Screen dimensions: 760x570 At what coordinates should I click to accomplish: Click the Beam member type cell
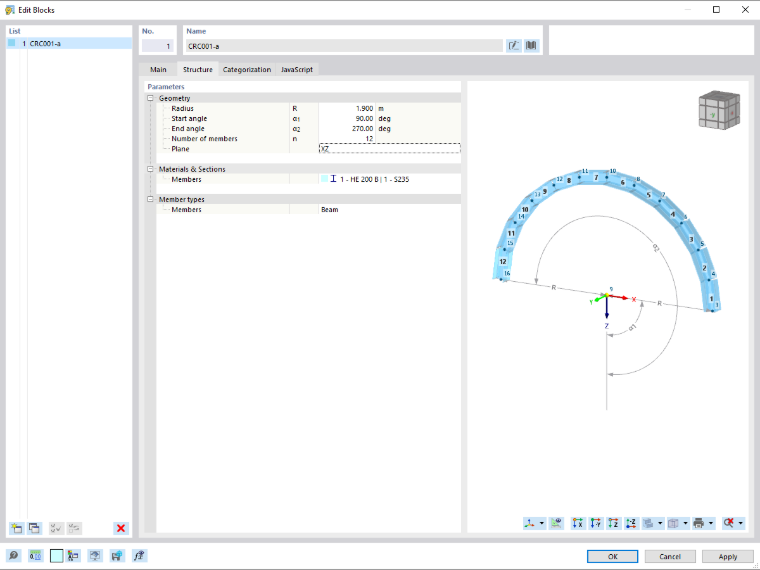point(390,209)
